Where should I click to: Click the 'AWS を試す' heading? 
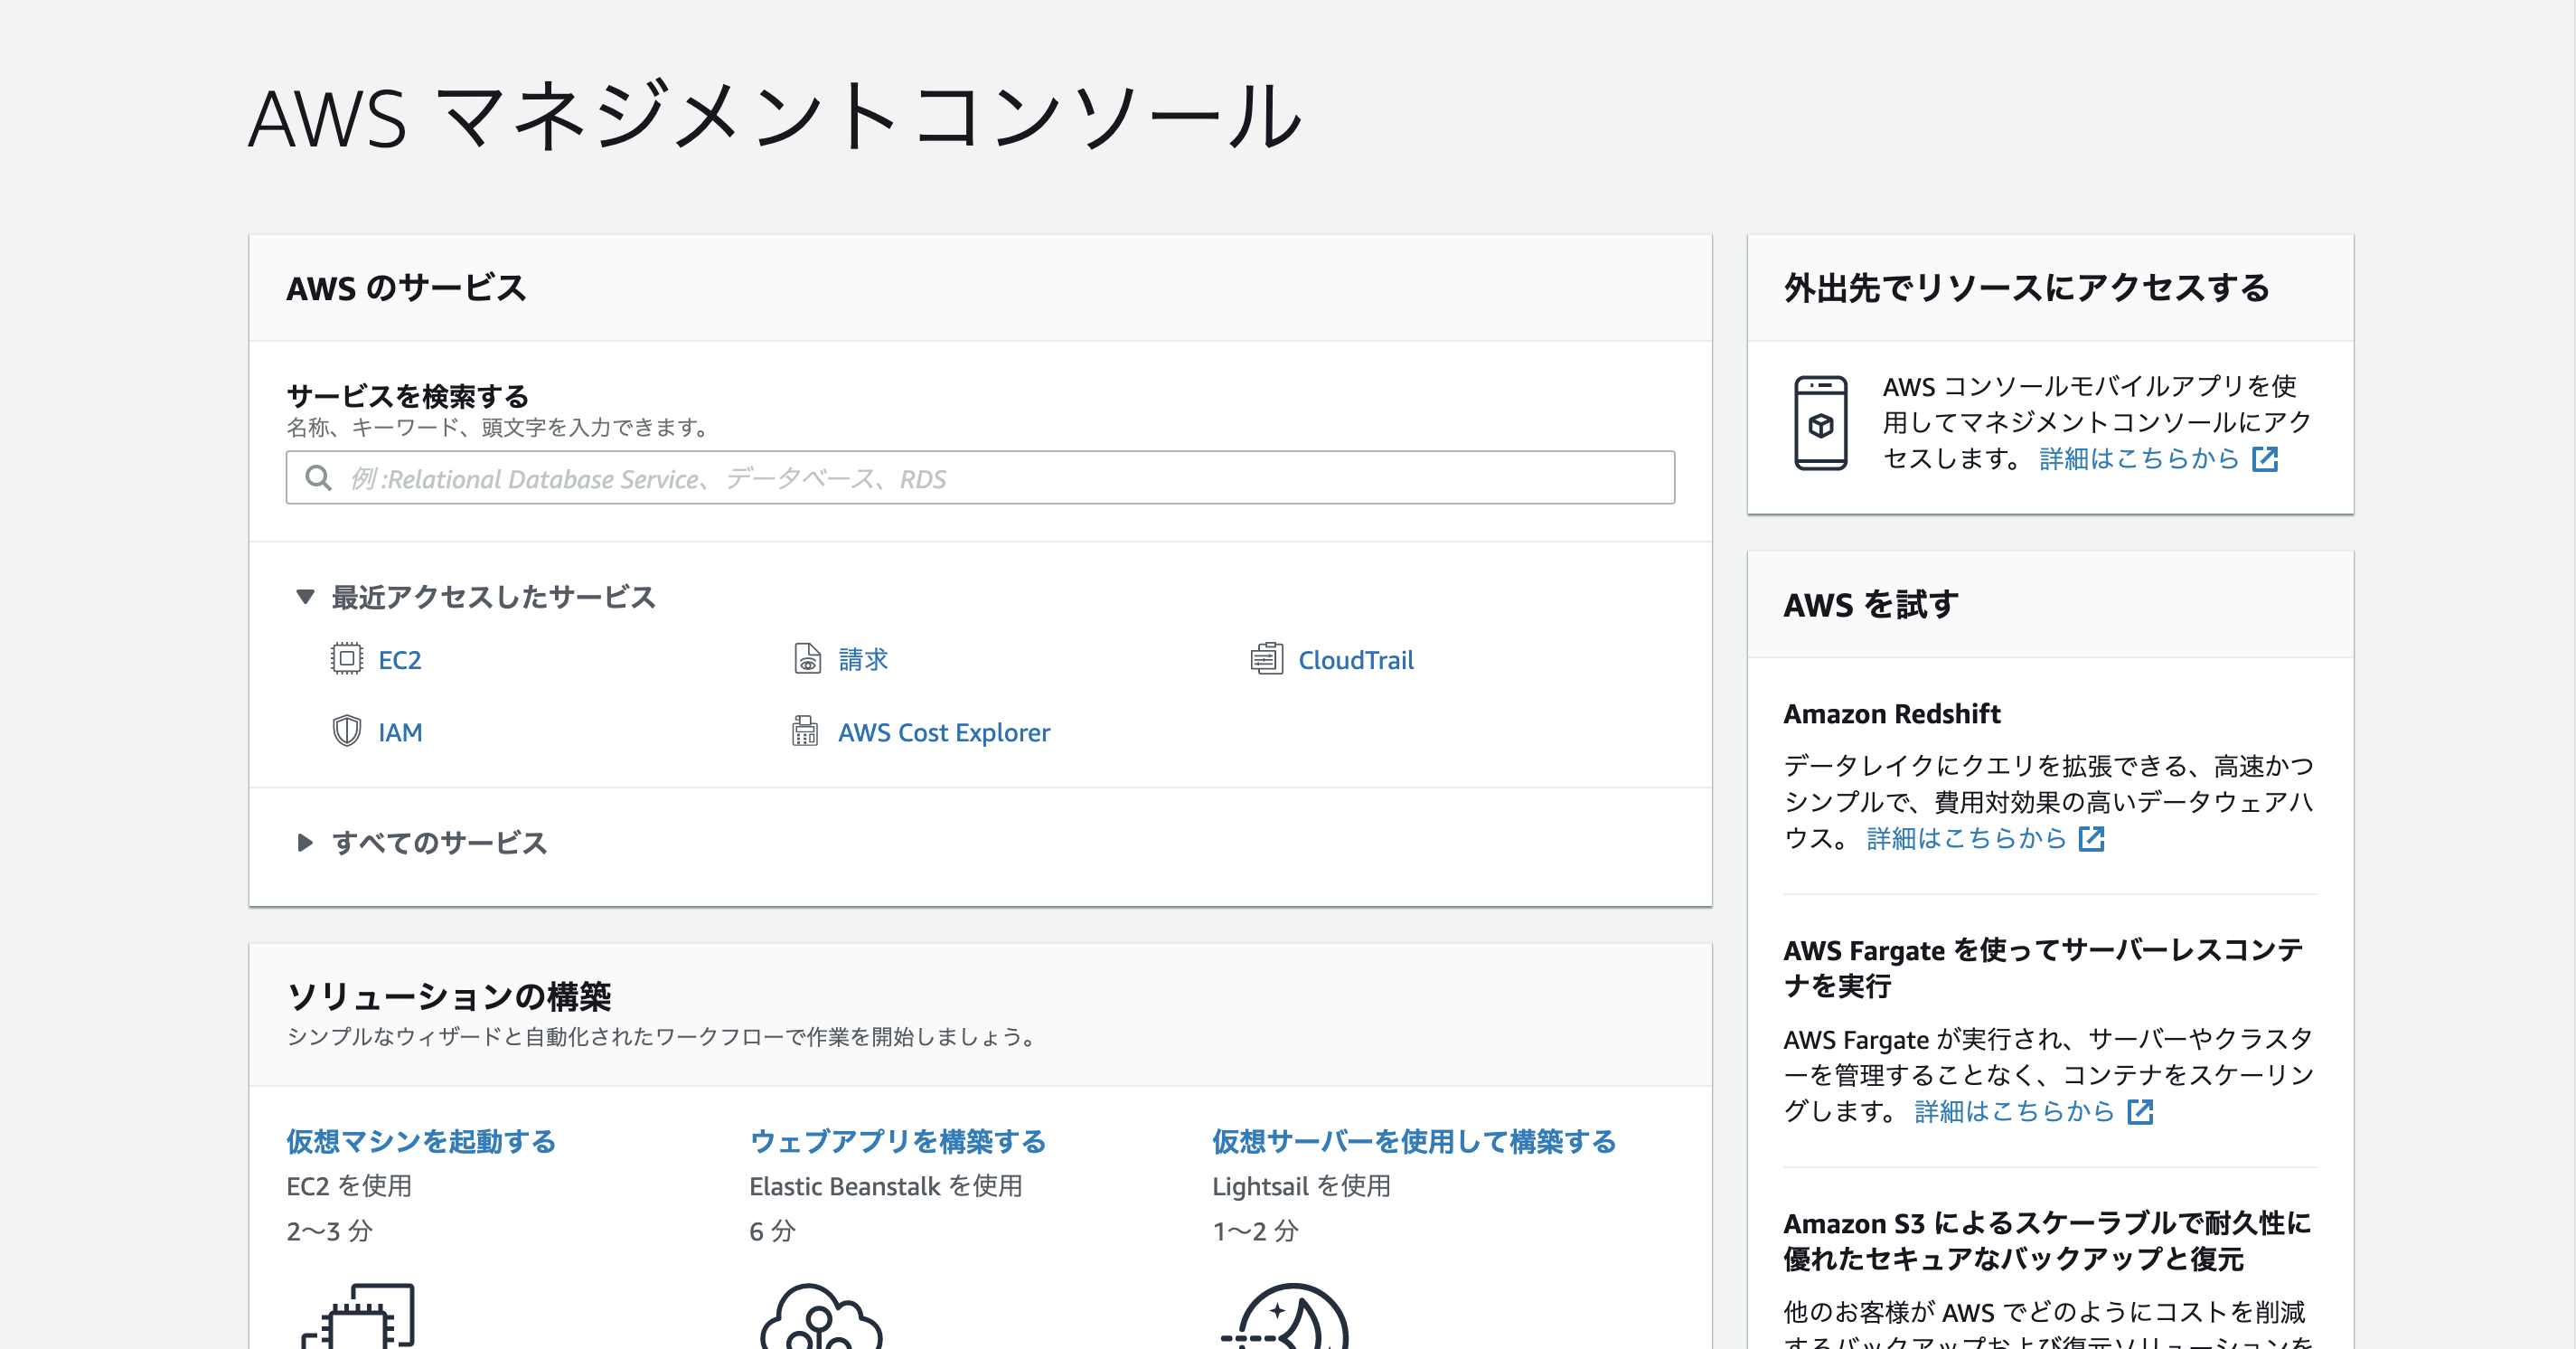click(x=1871, y=605)
